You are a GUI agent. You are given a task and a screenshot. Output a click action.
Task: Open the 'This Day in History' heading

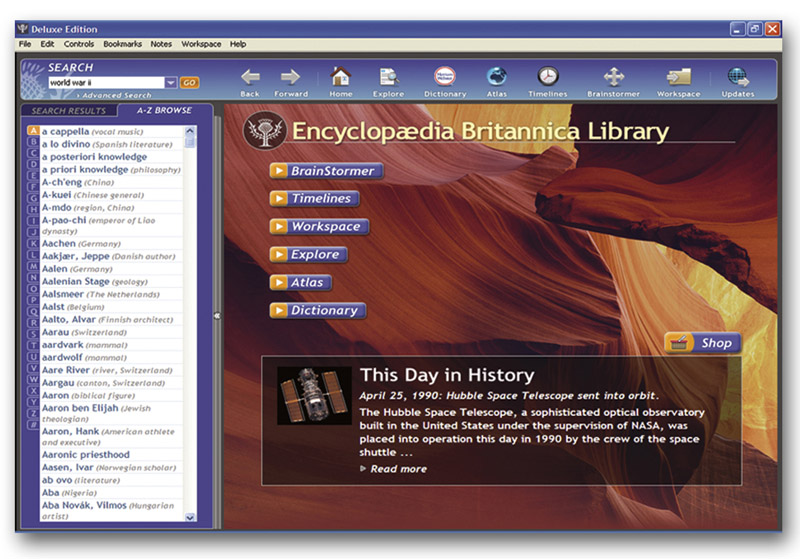(447, 375)
